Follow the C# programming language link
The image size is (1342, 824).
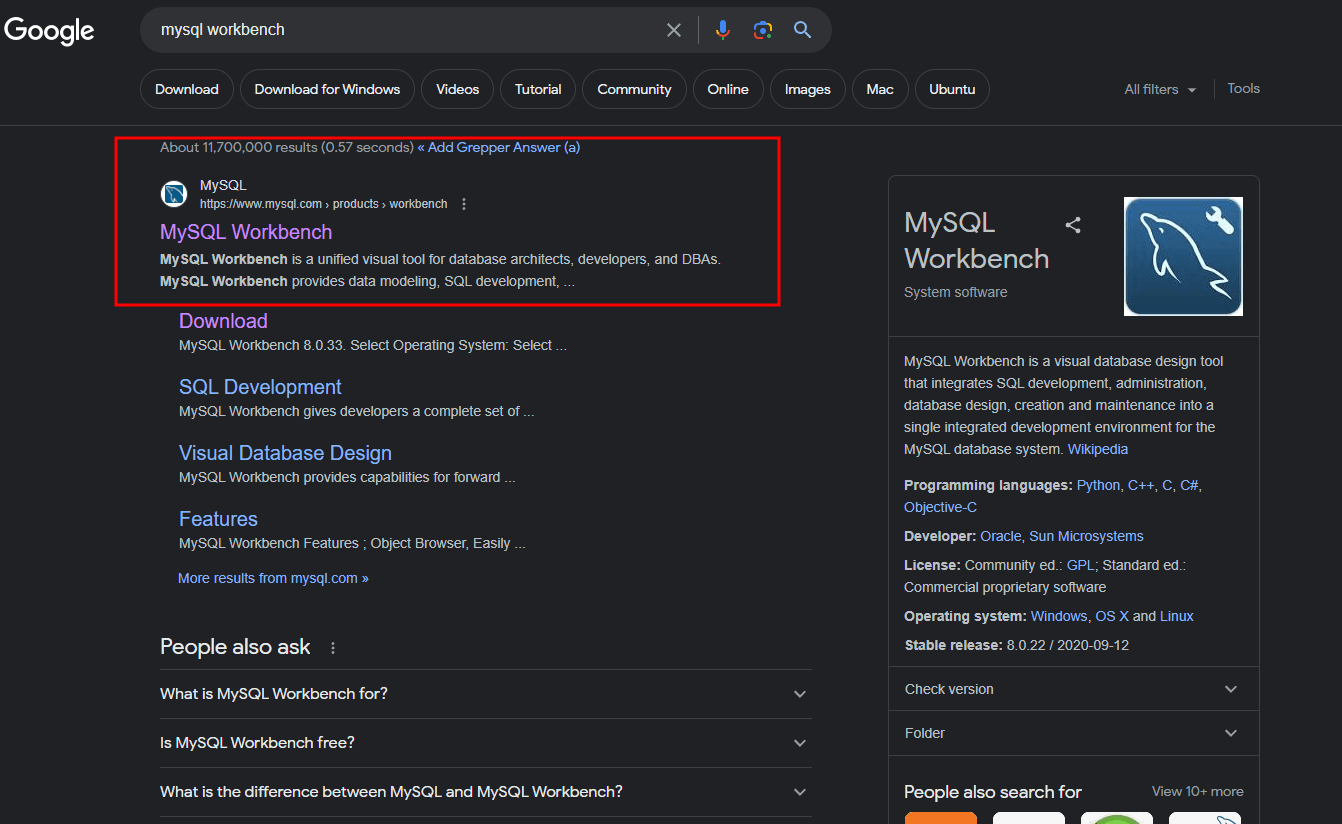pyautogui.click(x=1189, y=485)
